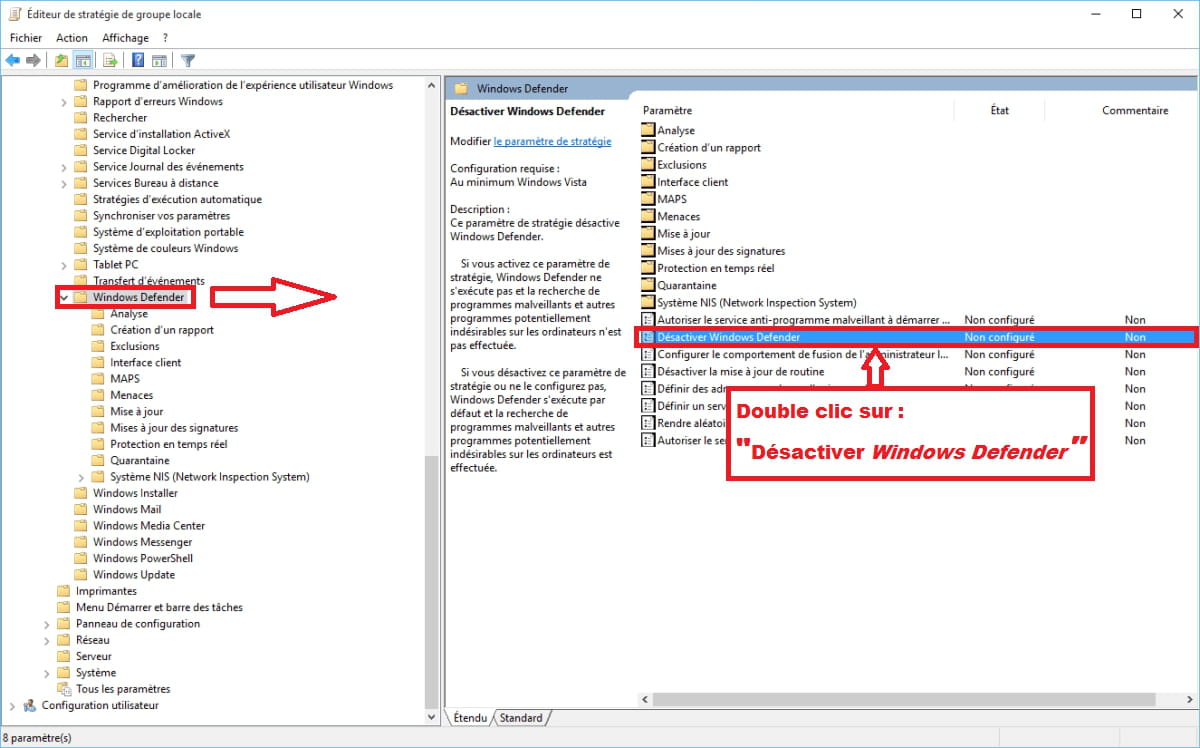Click the folder icon of Exclusions in settings list

[648, 164]
